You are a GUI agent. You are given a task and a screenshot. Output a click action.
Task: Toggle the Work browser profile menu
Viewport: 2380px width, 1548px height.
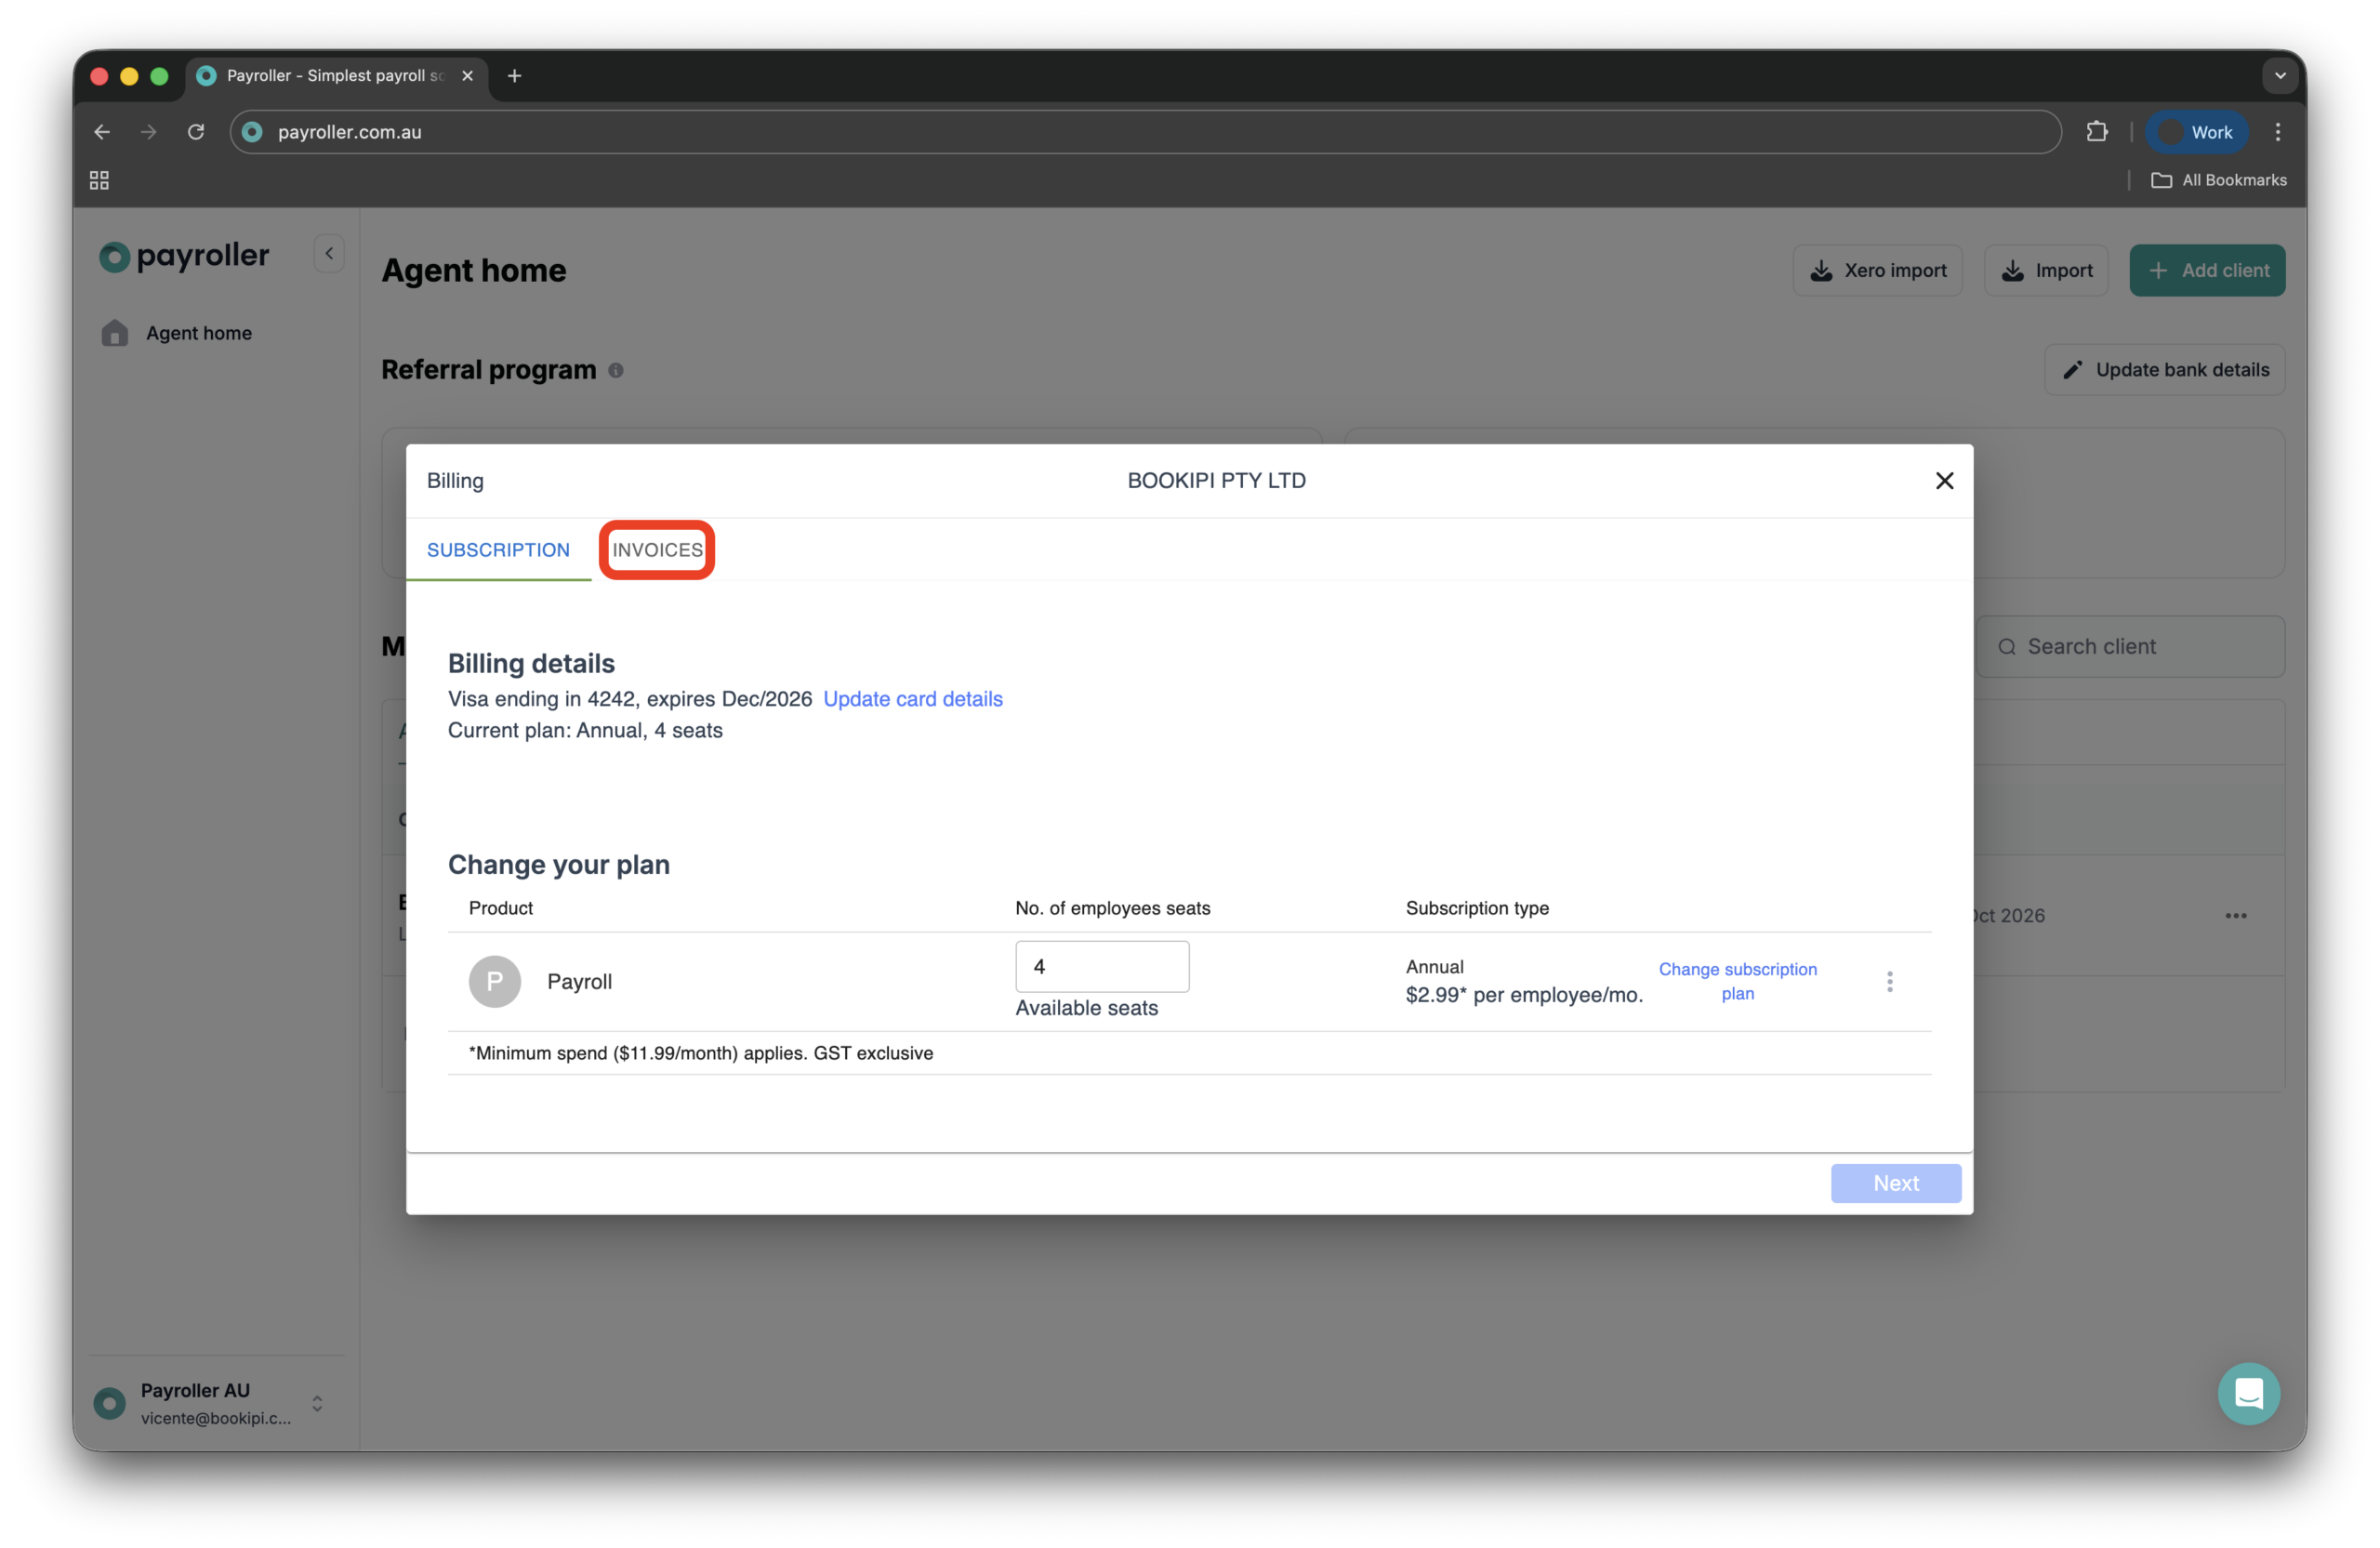pyautogui.click(x=2197, y=131)
